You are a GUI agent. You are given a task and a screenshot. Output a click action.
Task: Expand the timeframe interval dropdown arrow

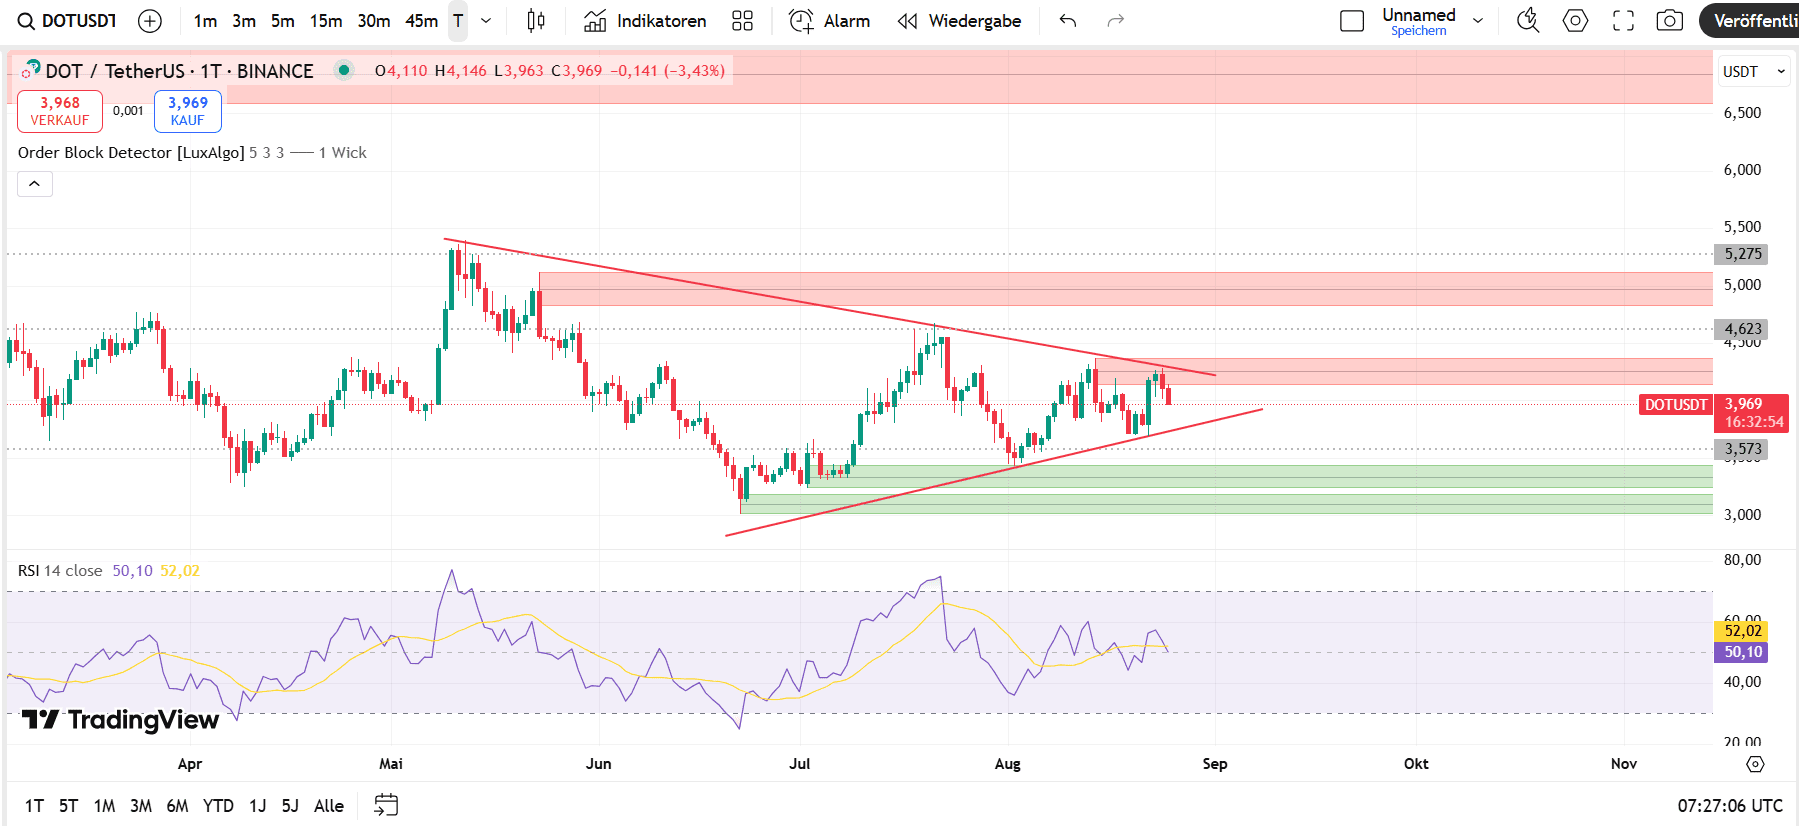(x=486, y=21)
